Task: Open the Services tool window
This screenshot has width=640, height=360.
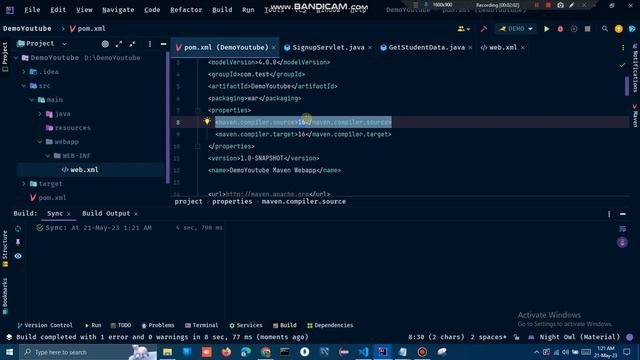Action: click(x=246, y=325)
